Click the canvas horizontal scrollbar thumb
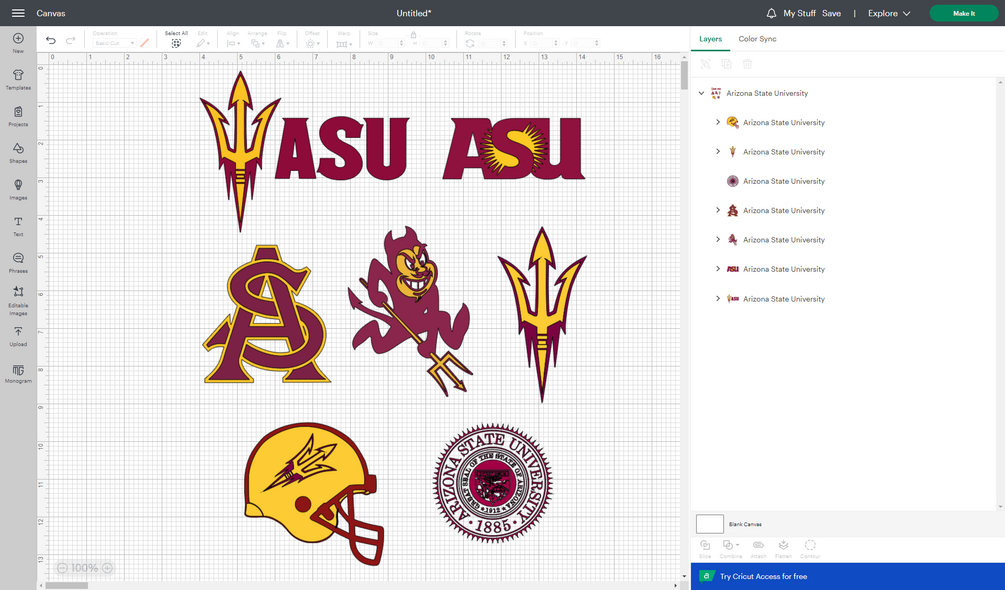The height and width of the screenshot is (590, 1005). [x=67, y=585]
